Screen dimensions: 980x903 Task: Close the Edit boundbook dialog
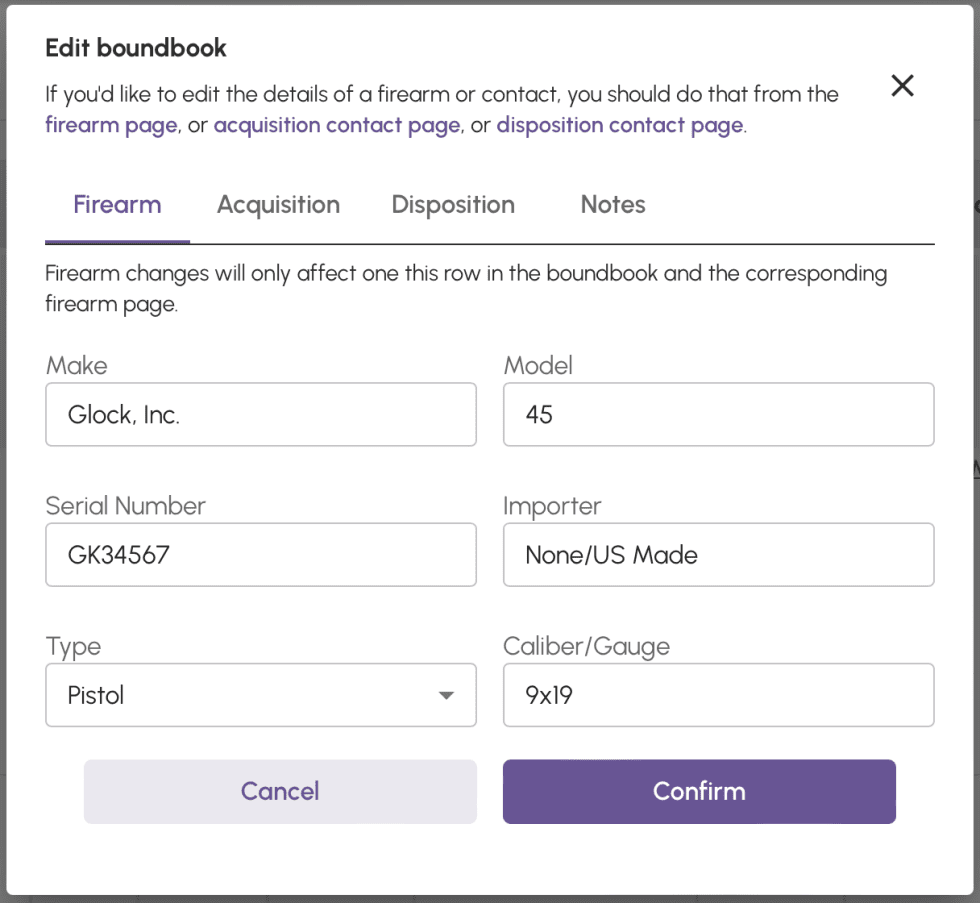(x=902, y=86)
